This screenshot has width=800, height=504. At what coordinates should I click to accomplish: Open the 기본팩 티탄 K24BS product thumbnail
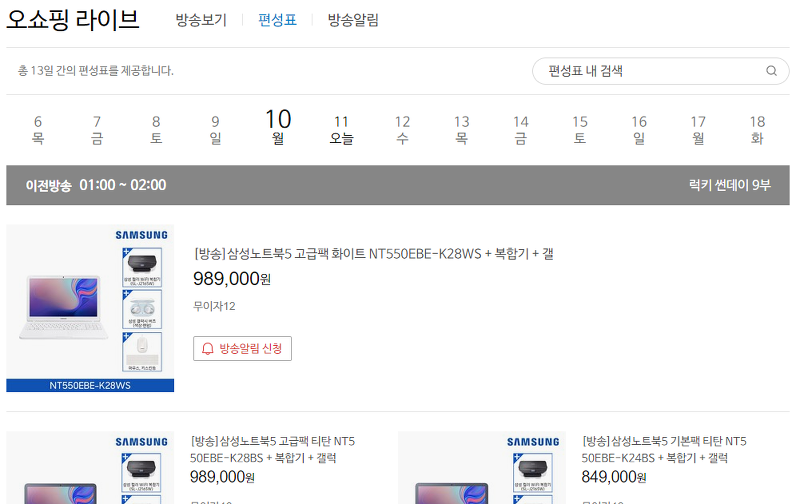click(482, 468)
